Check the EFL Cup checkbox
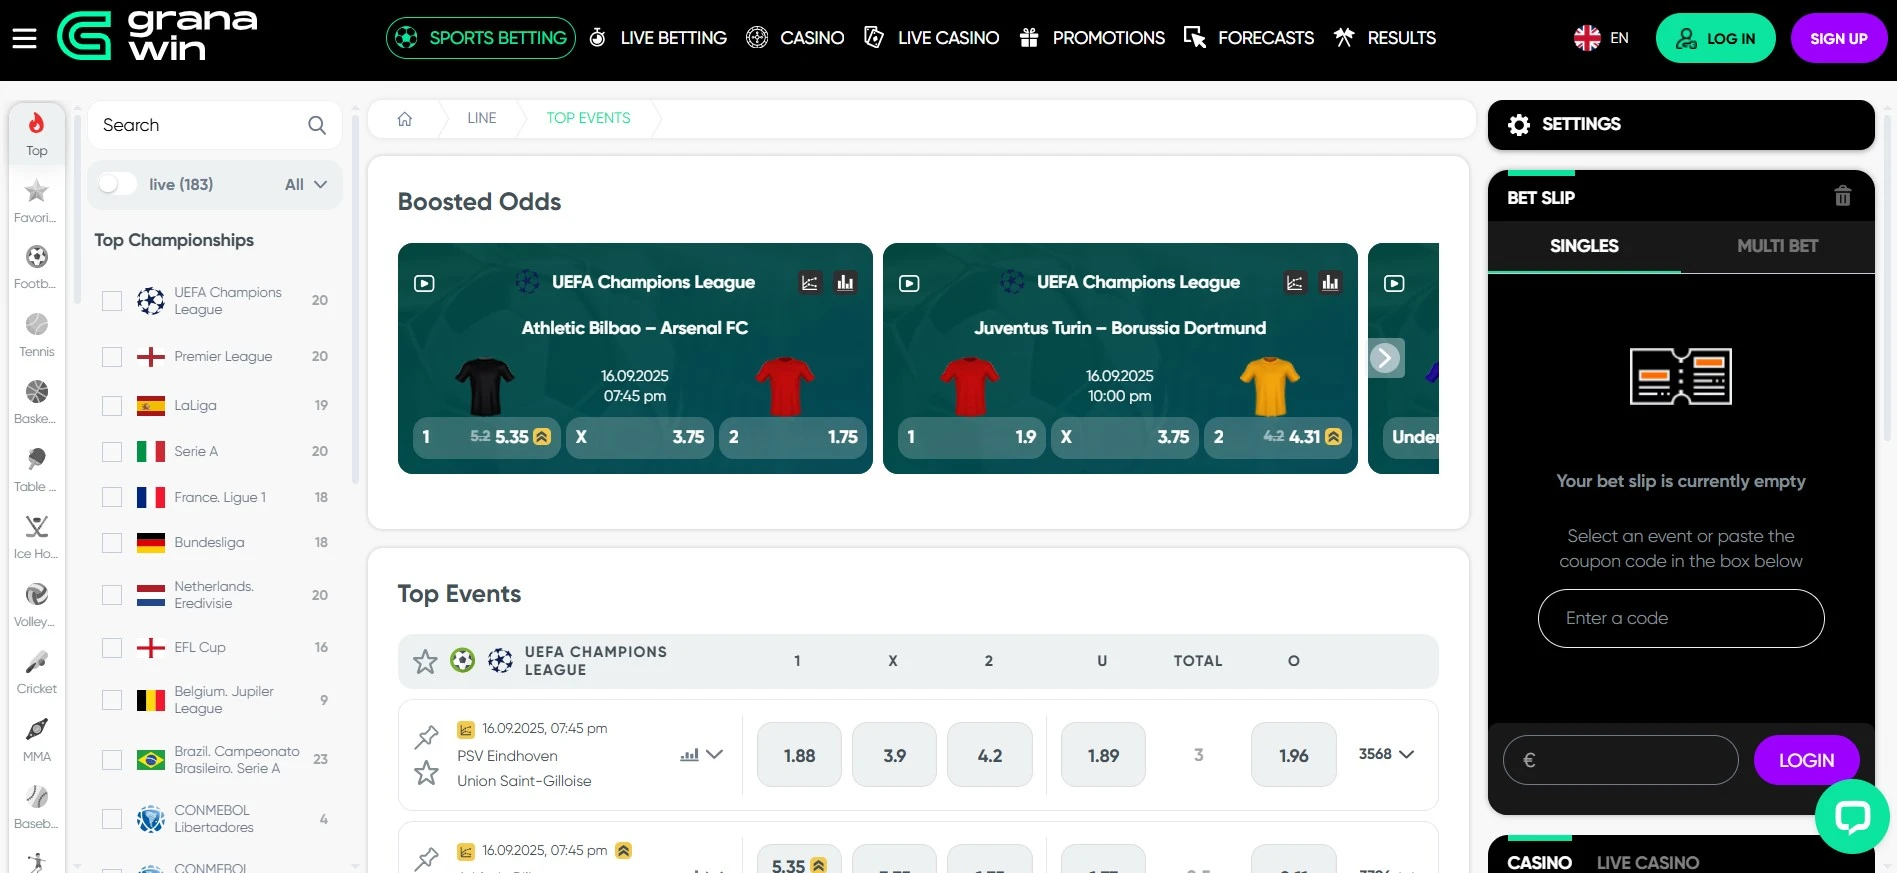This screenshot has width=1897, height=873. (112, 648)
